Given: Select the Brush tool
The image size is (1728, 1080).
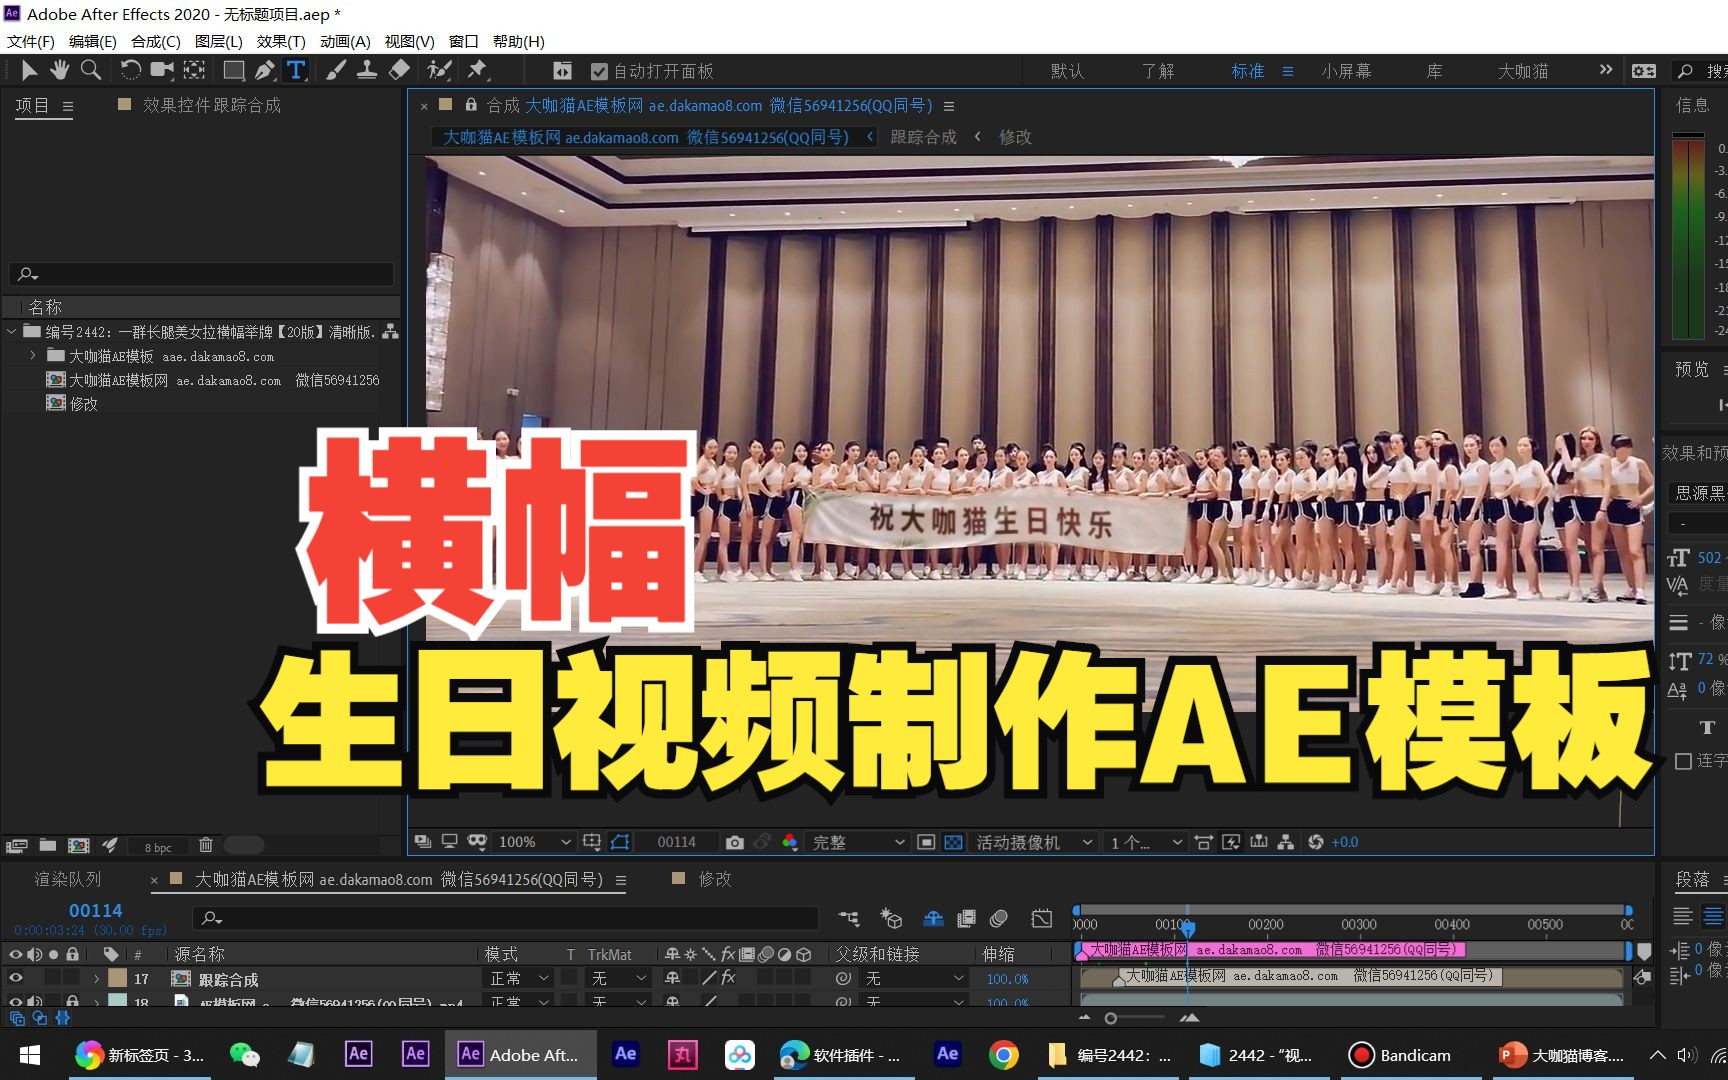Looking at the screenshot, I should (x=336, y=70).
